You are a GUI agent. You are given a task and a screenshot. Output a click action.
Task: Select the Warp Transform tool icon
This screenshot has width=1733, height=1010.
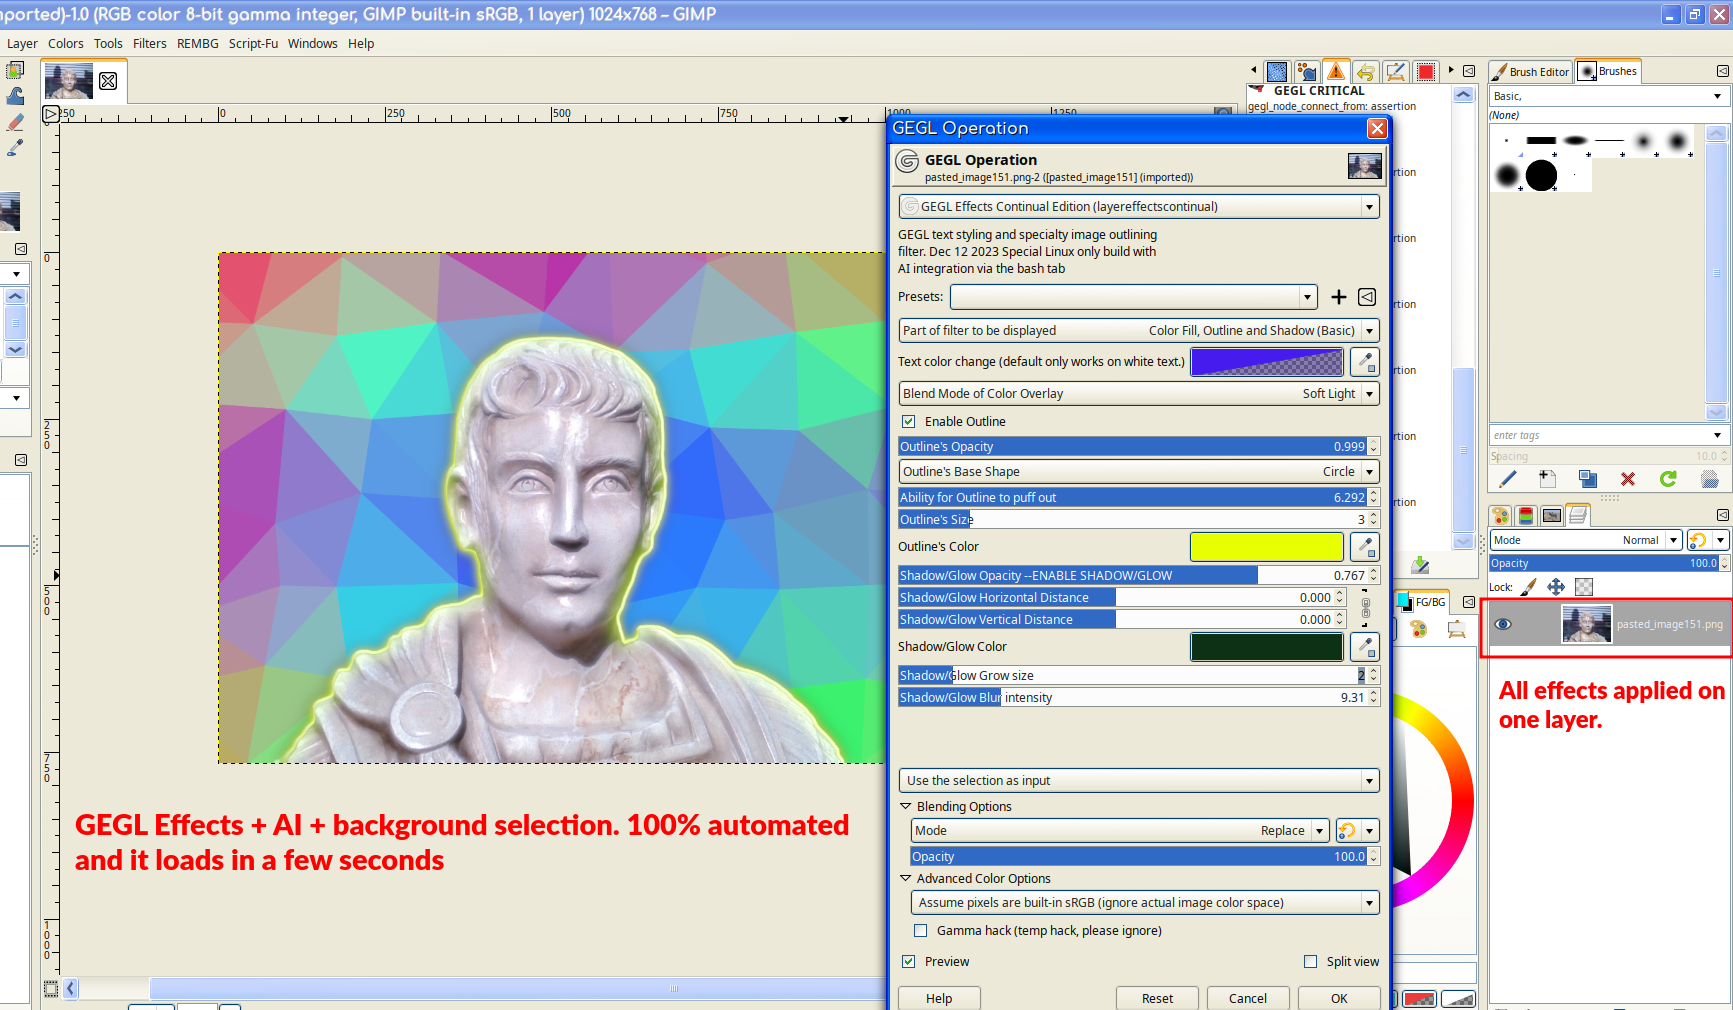coord(15,96)
